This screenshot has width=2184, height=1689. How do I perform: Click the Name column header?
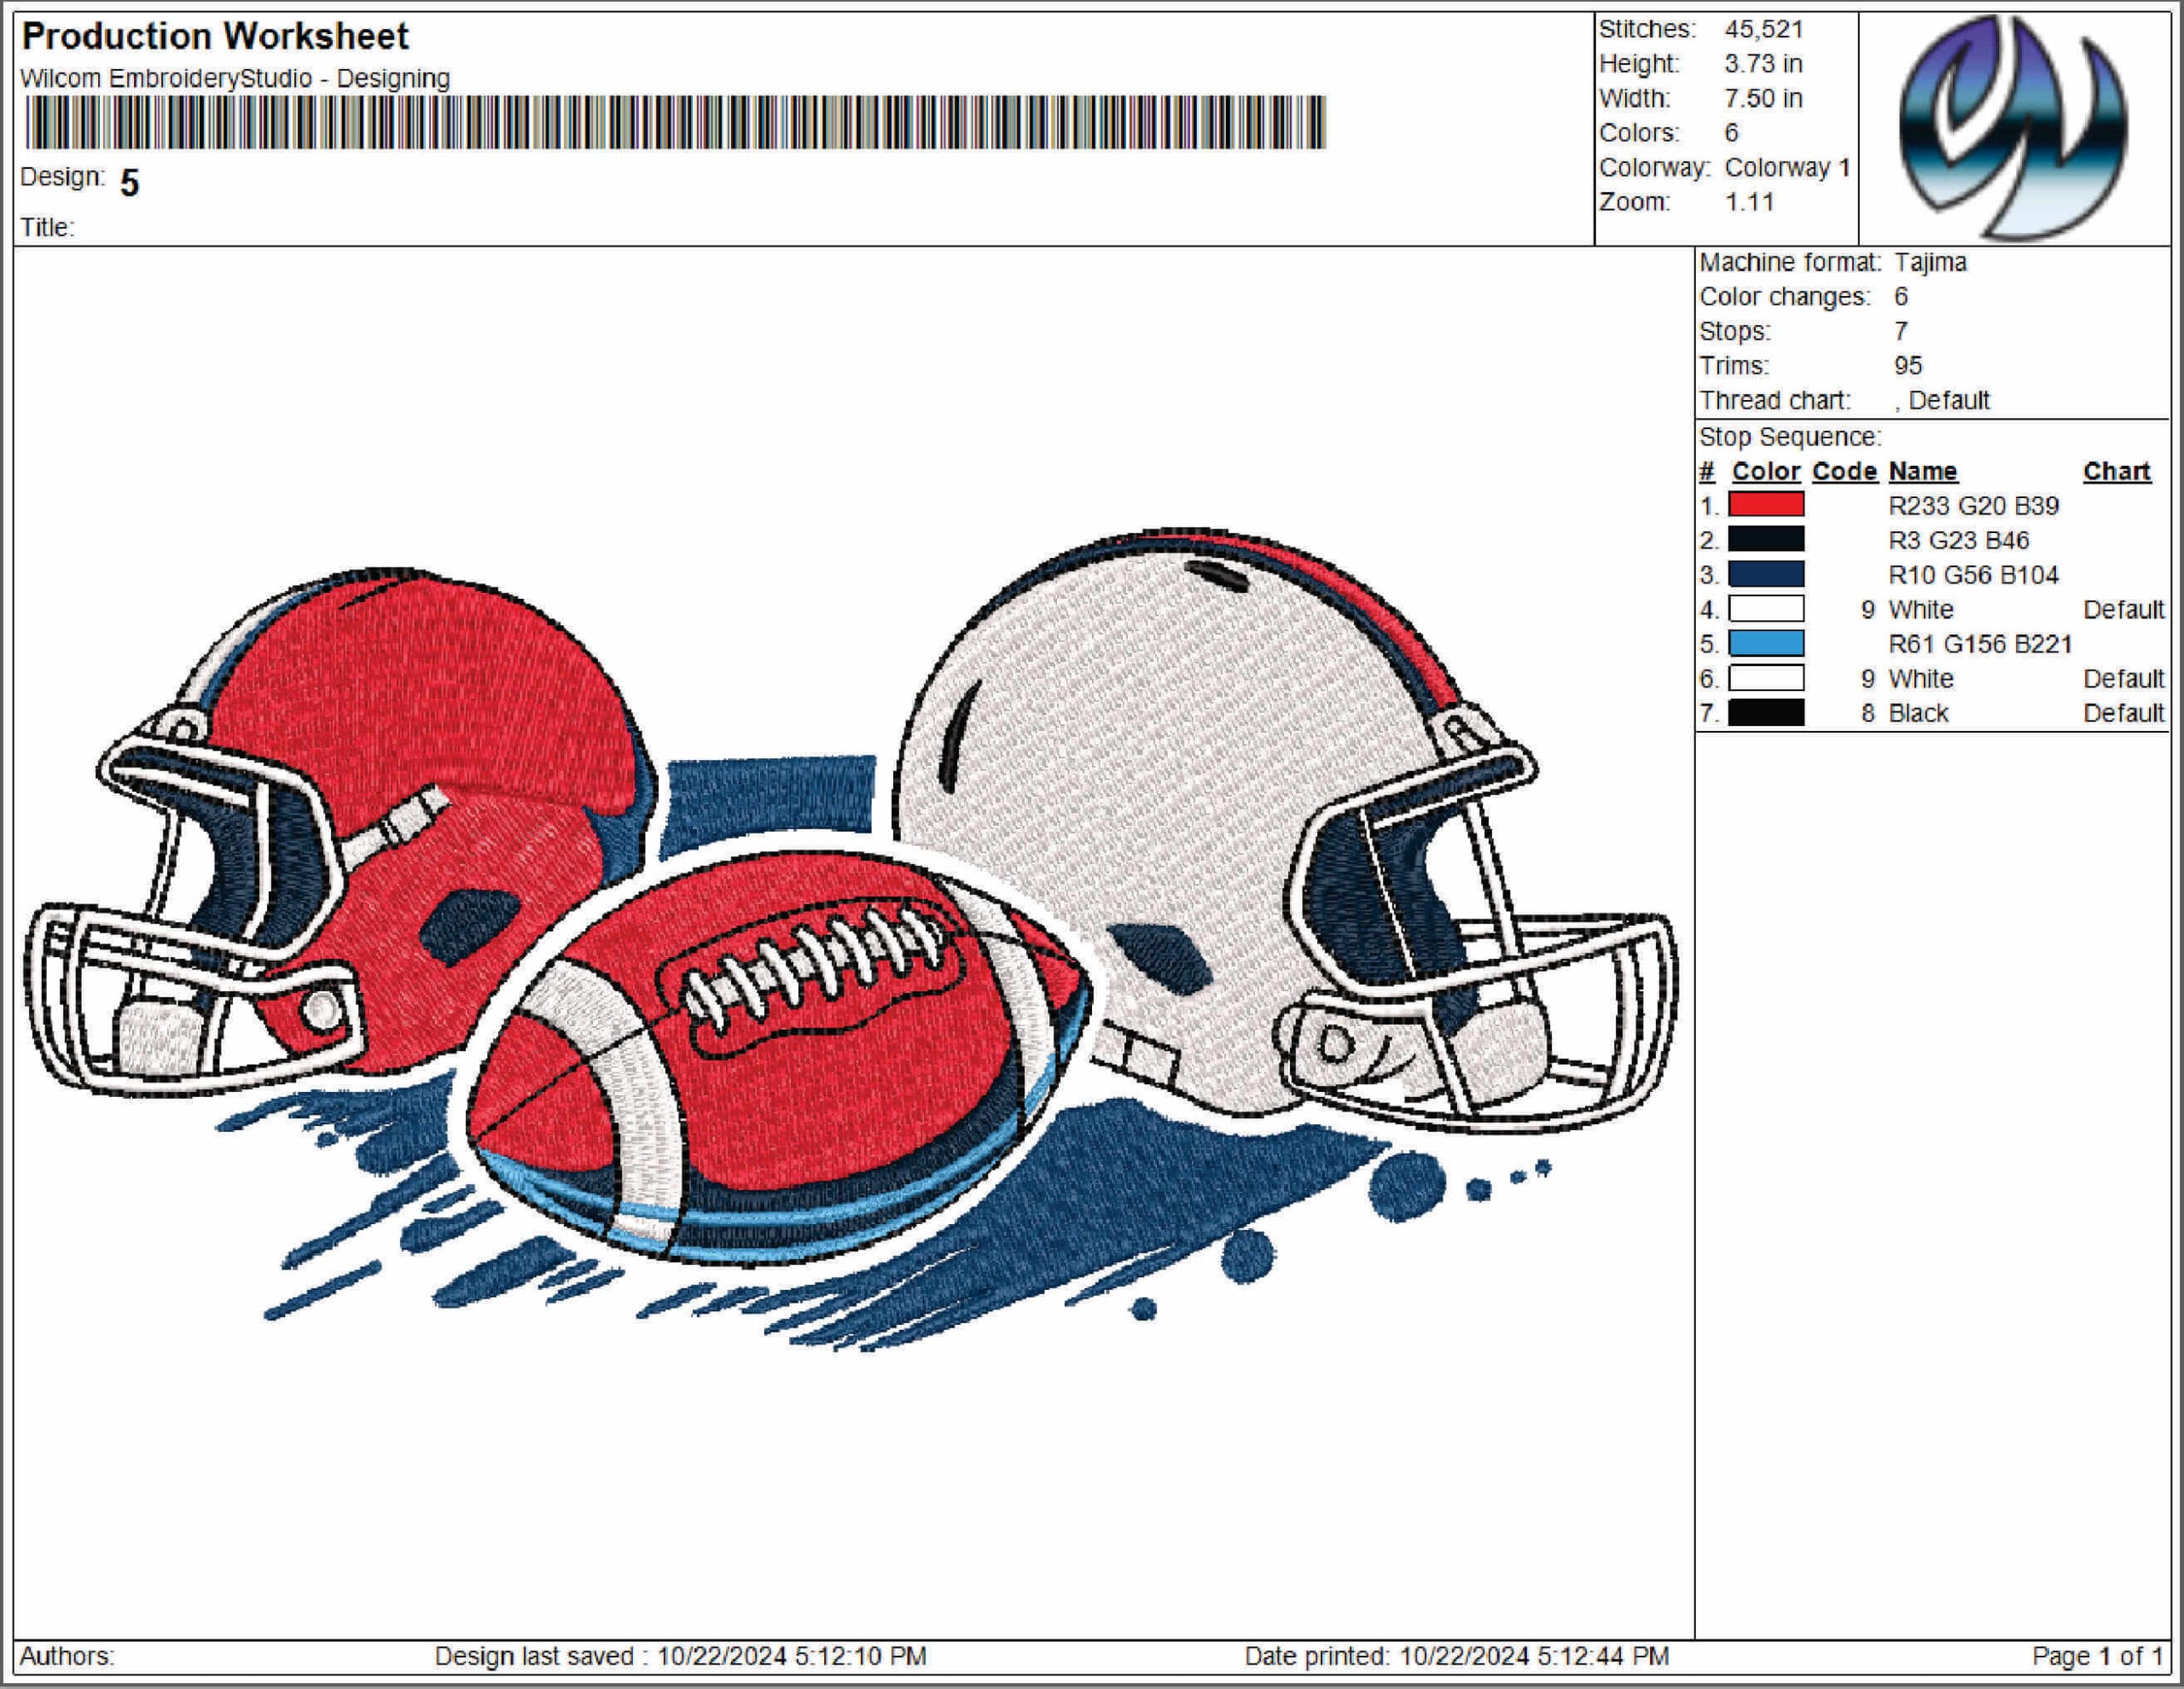click(x=1922, y=471)
